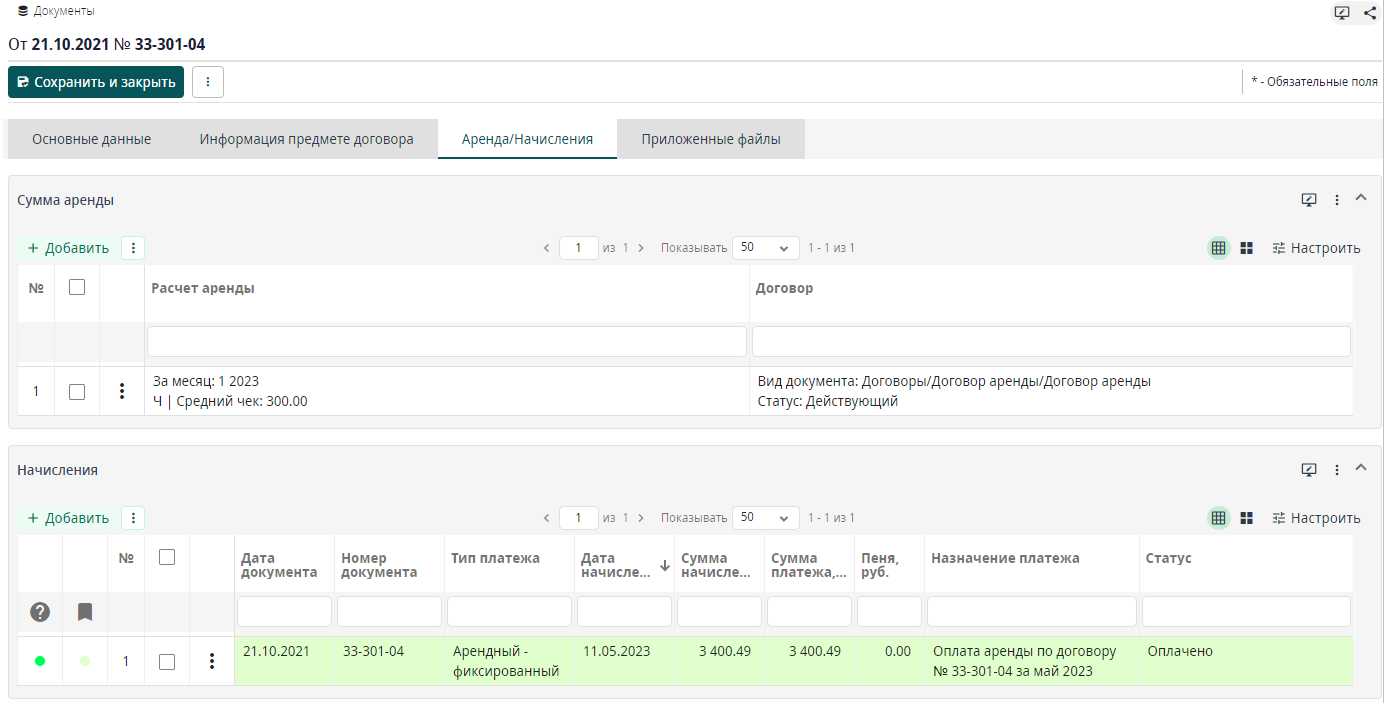The width and height of the screenshot is (1384, 703).
Task: Click the presentation screen icon in Начисления panel header
Action: click(x=1309, y=470)
